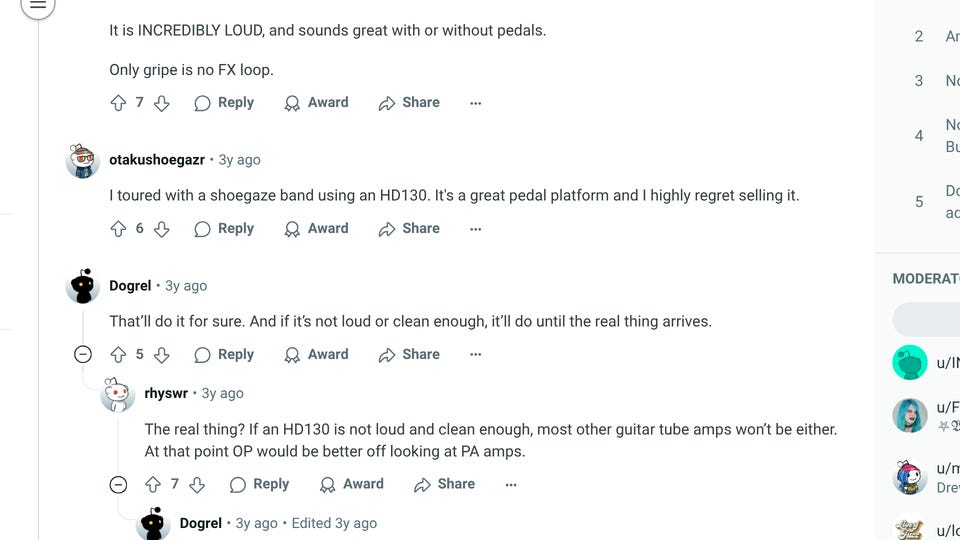960x540 pixels.
Task: Upvote the rhyswr reply
Action: [153, 484]
